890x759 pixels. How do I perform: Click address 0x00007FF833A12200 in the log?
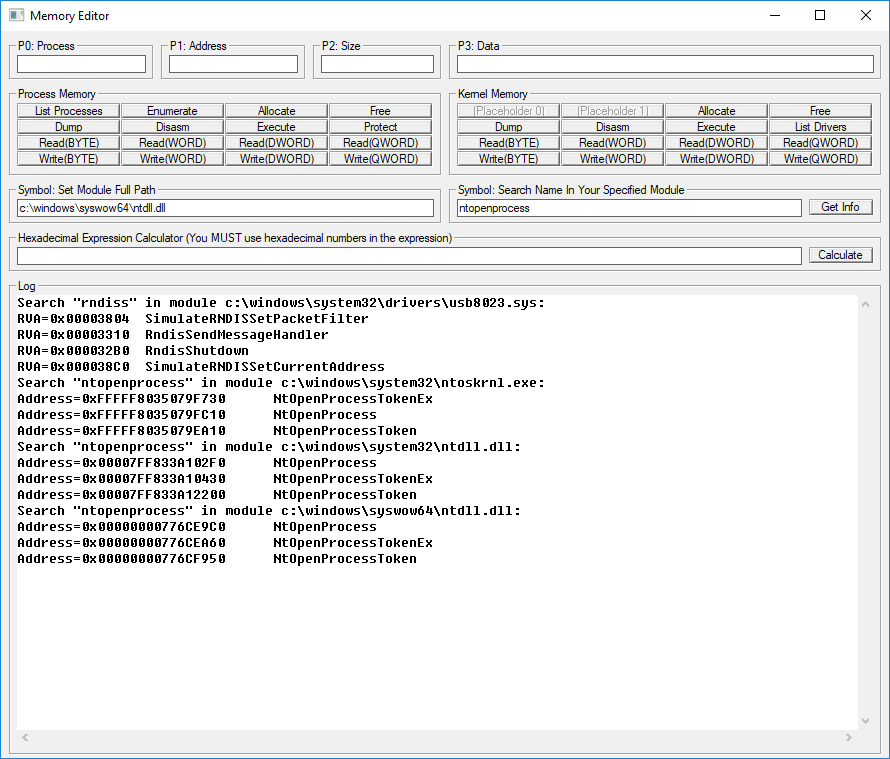click(154, 495)
